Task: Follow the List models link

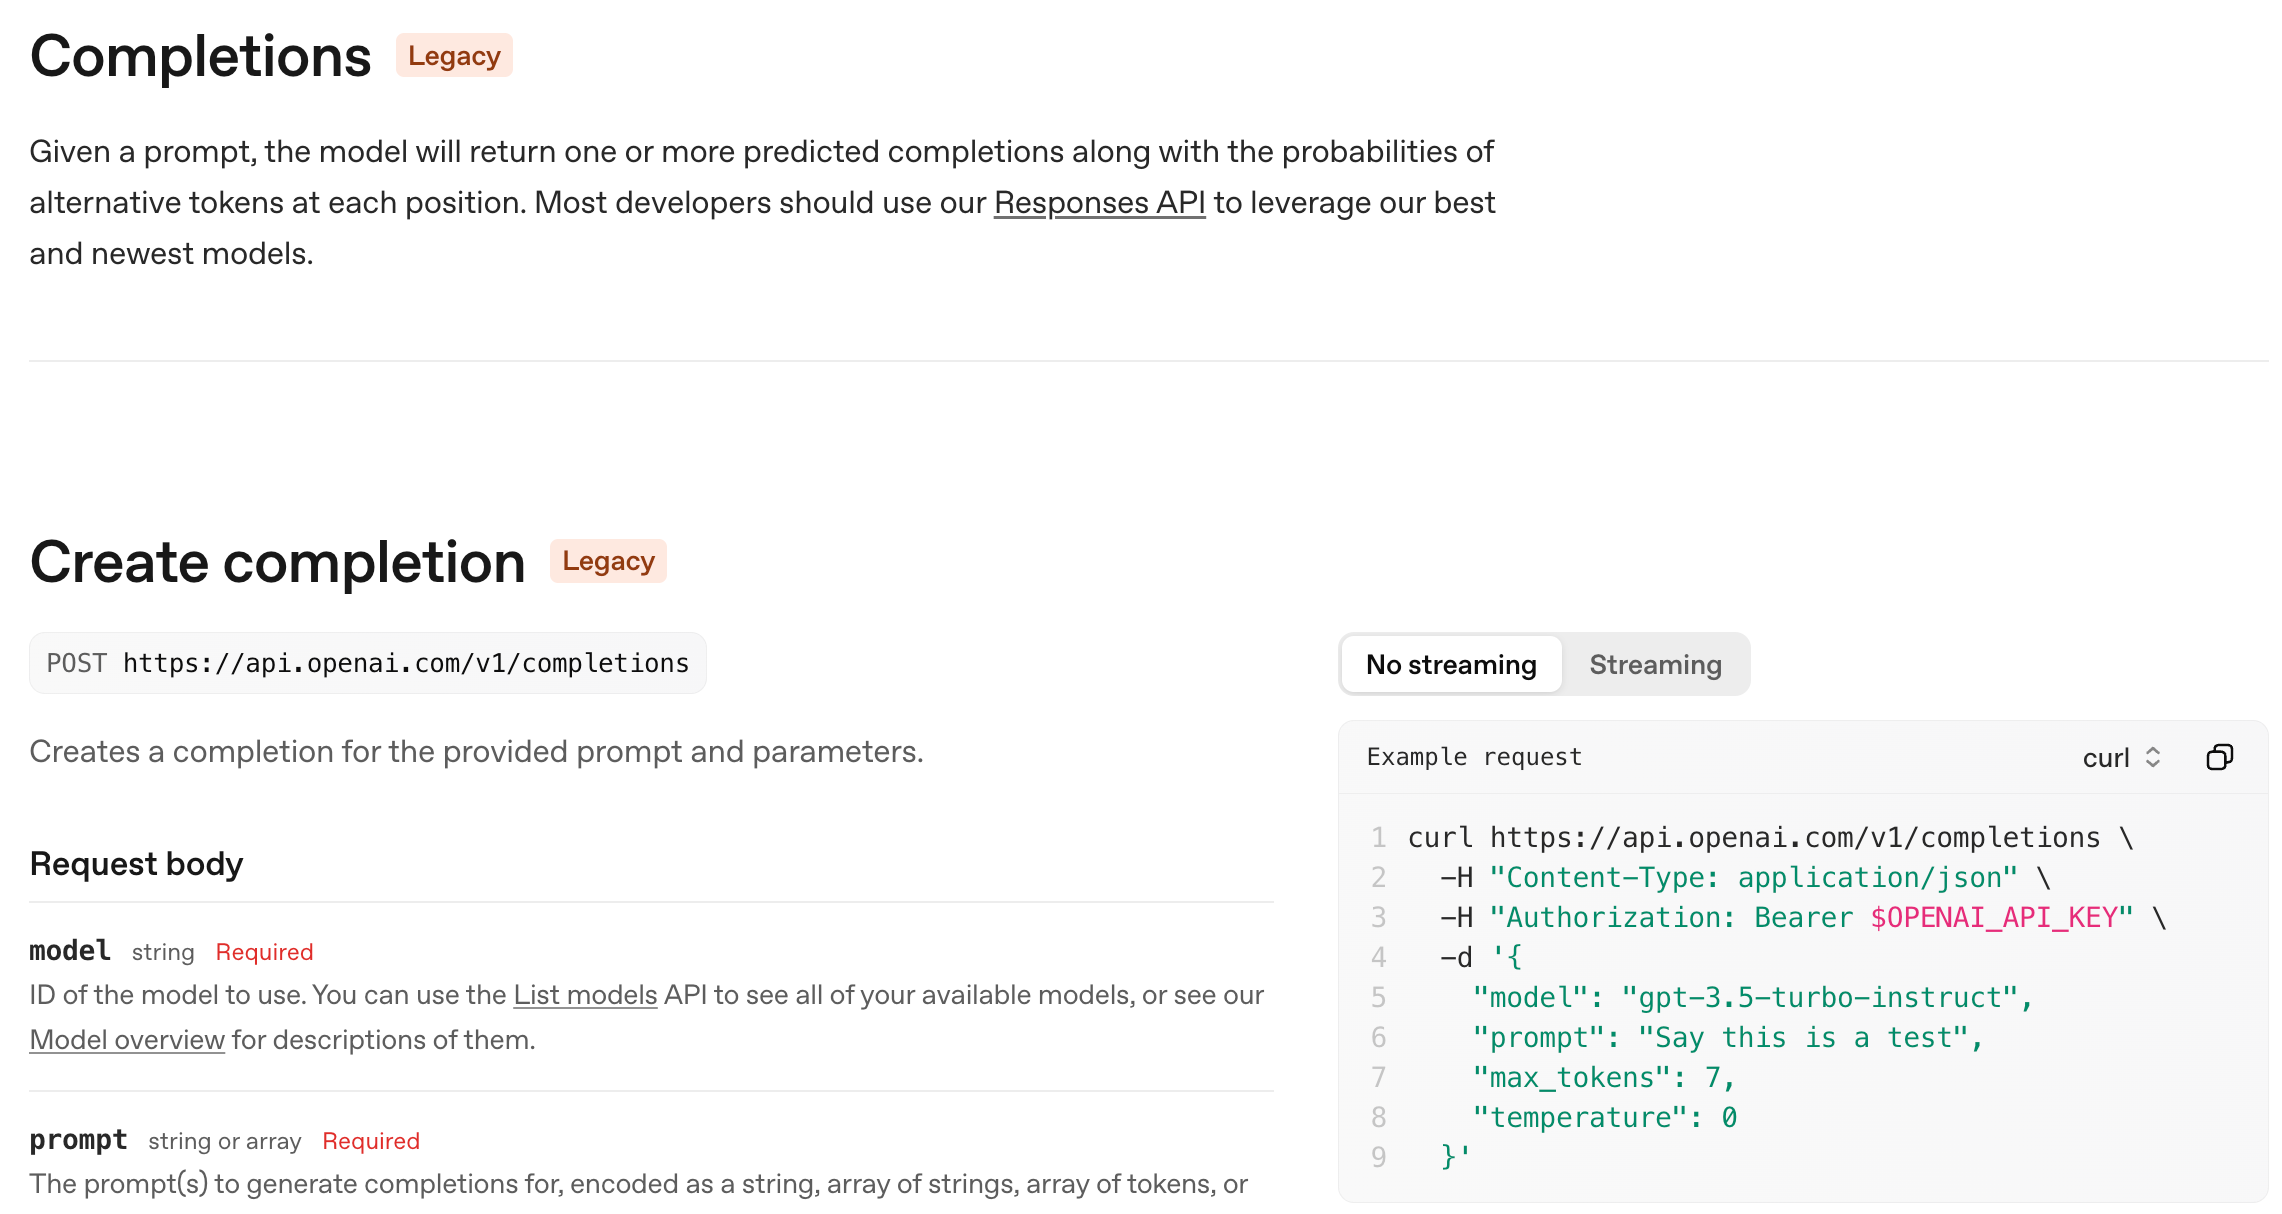Action: [585, 995]
